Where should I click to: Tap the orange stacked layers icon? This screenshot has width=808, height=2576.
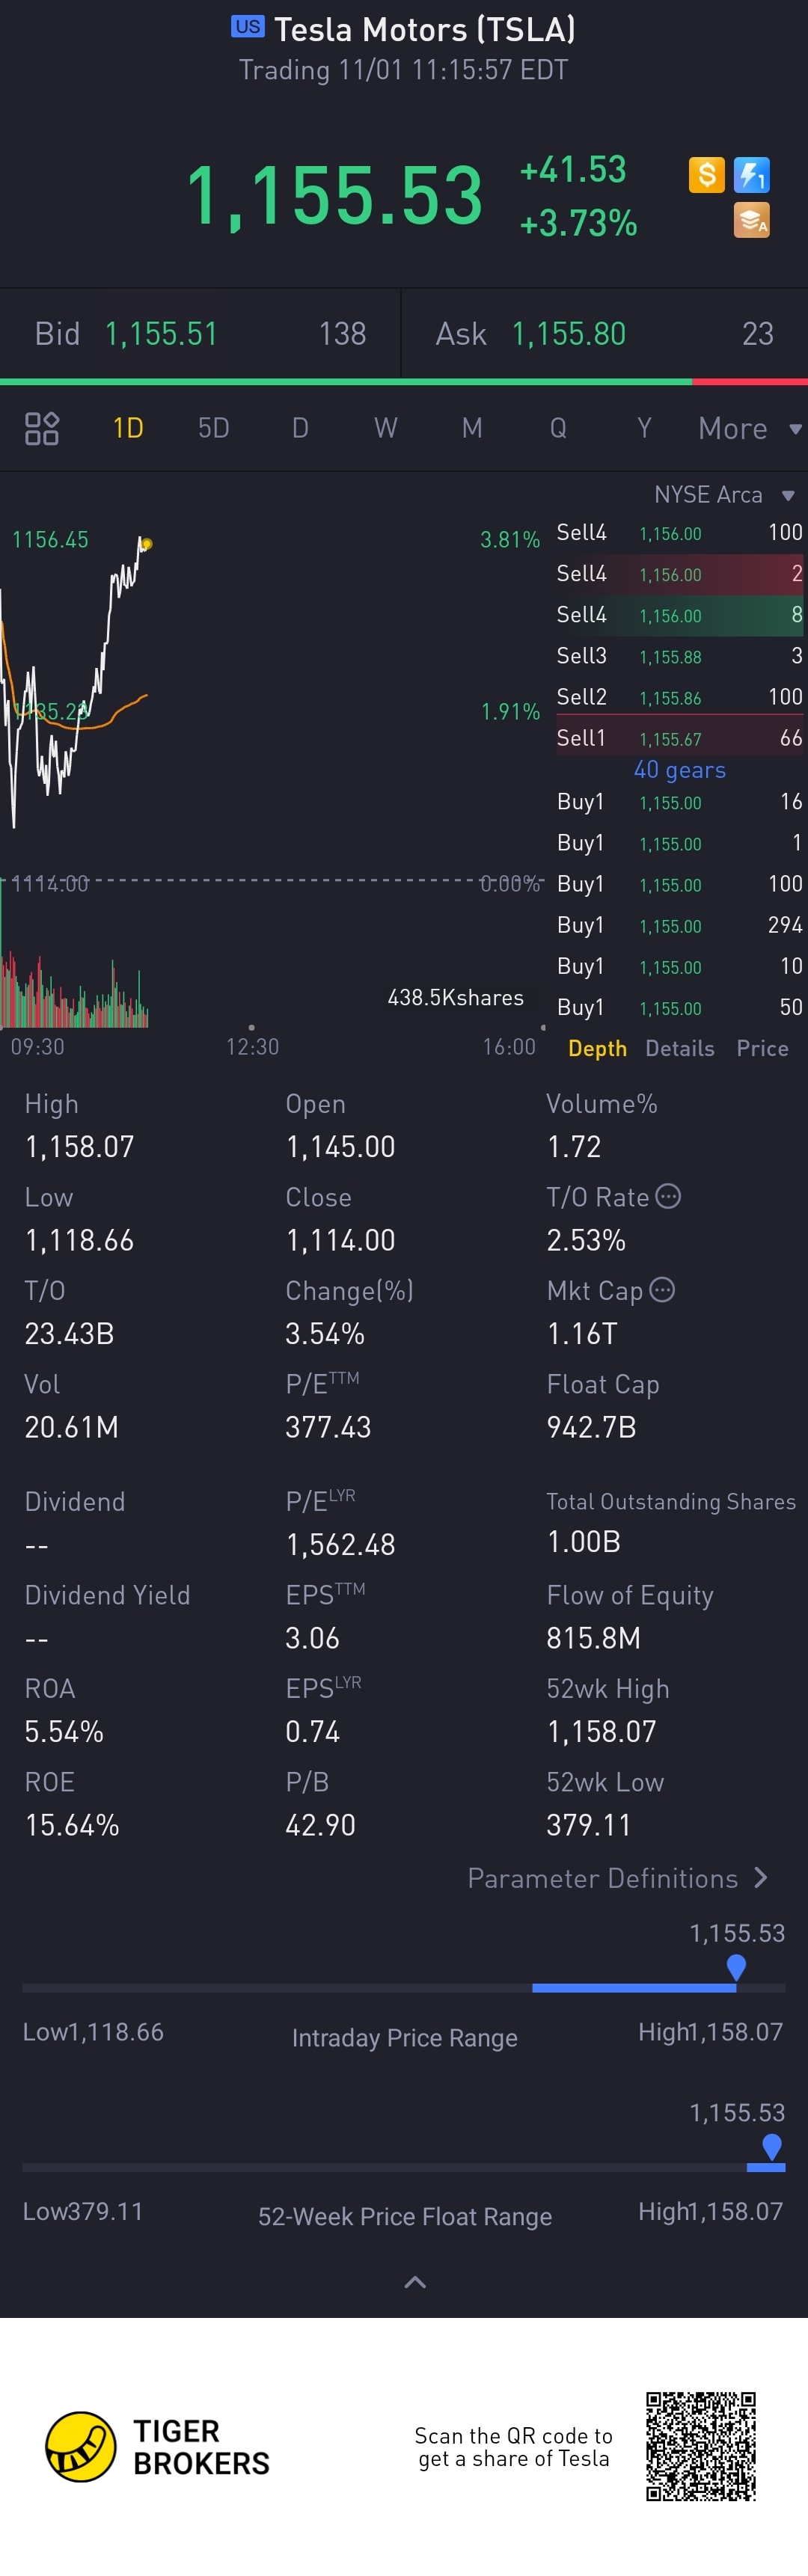752,220
